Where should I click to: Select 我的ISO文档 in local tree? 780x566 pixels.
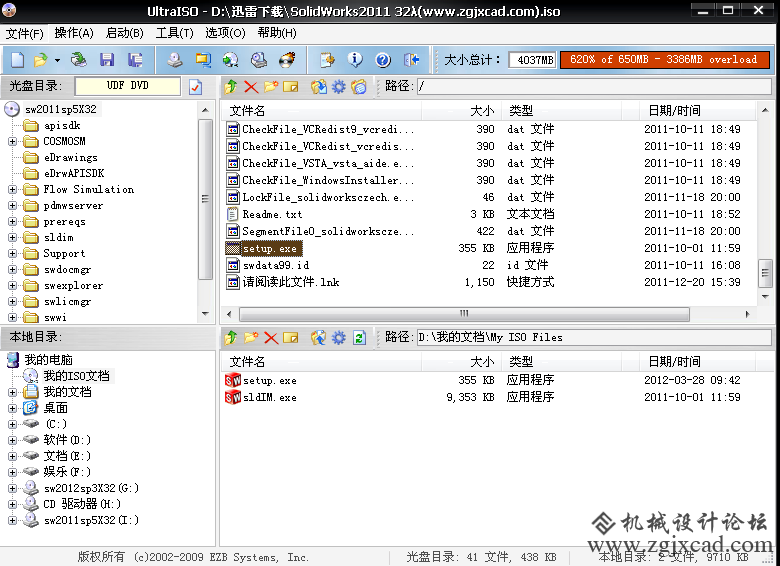[76, 376]
